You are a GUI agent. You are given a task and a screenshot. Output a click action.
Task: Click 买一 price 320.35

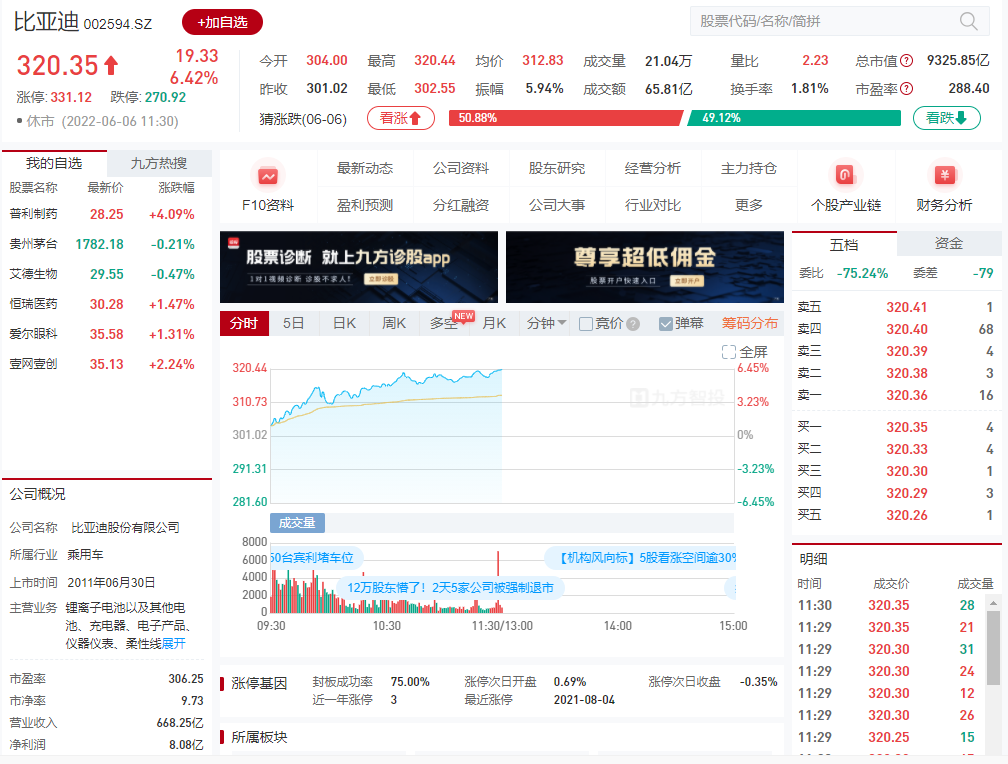pos(906,428)
